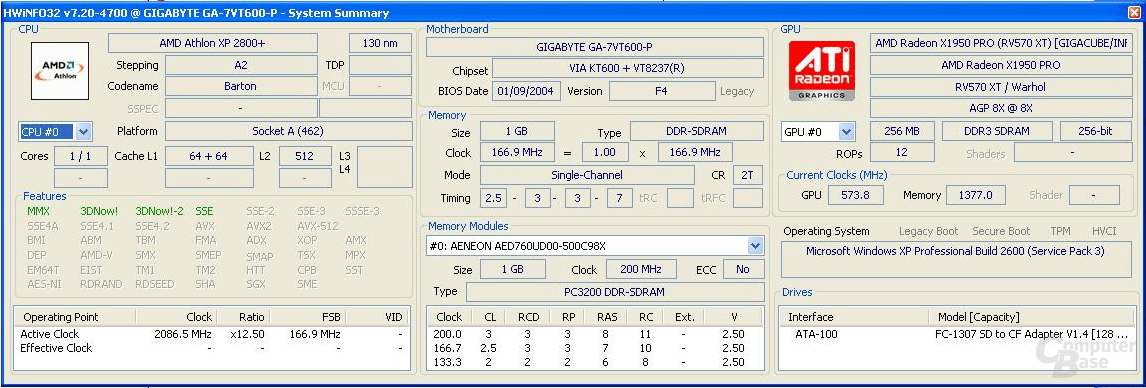Screen dimensions: 1146x388
Task: Click the first Timing value 2.5
Action: point(493,198)
